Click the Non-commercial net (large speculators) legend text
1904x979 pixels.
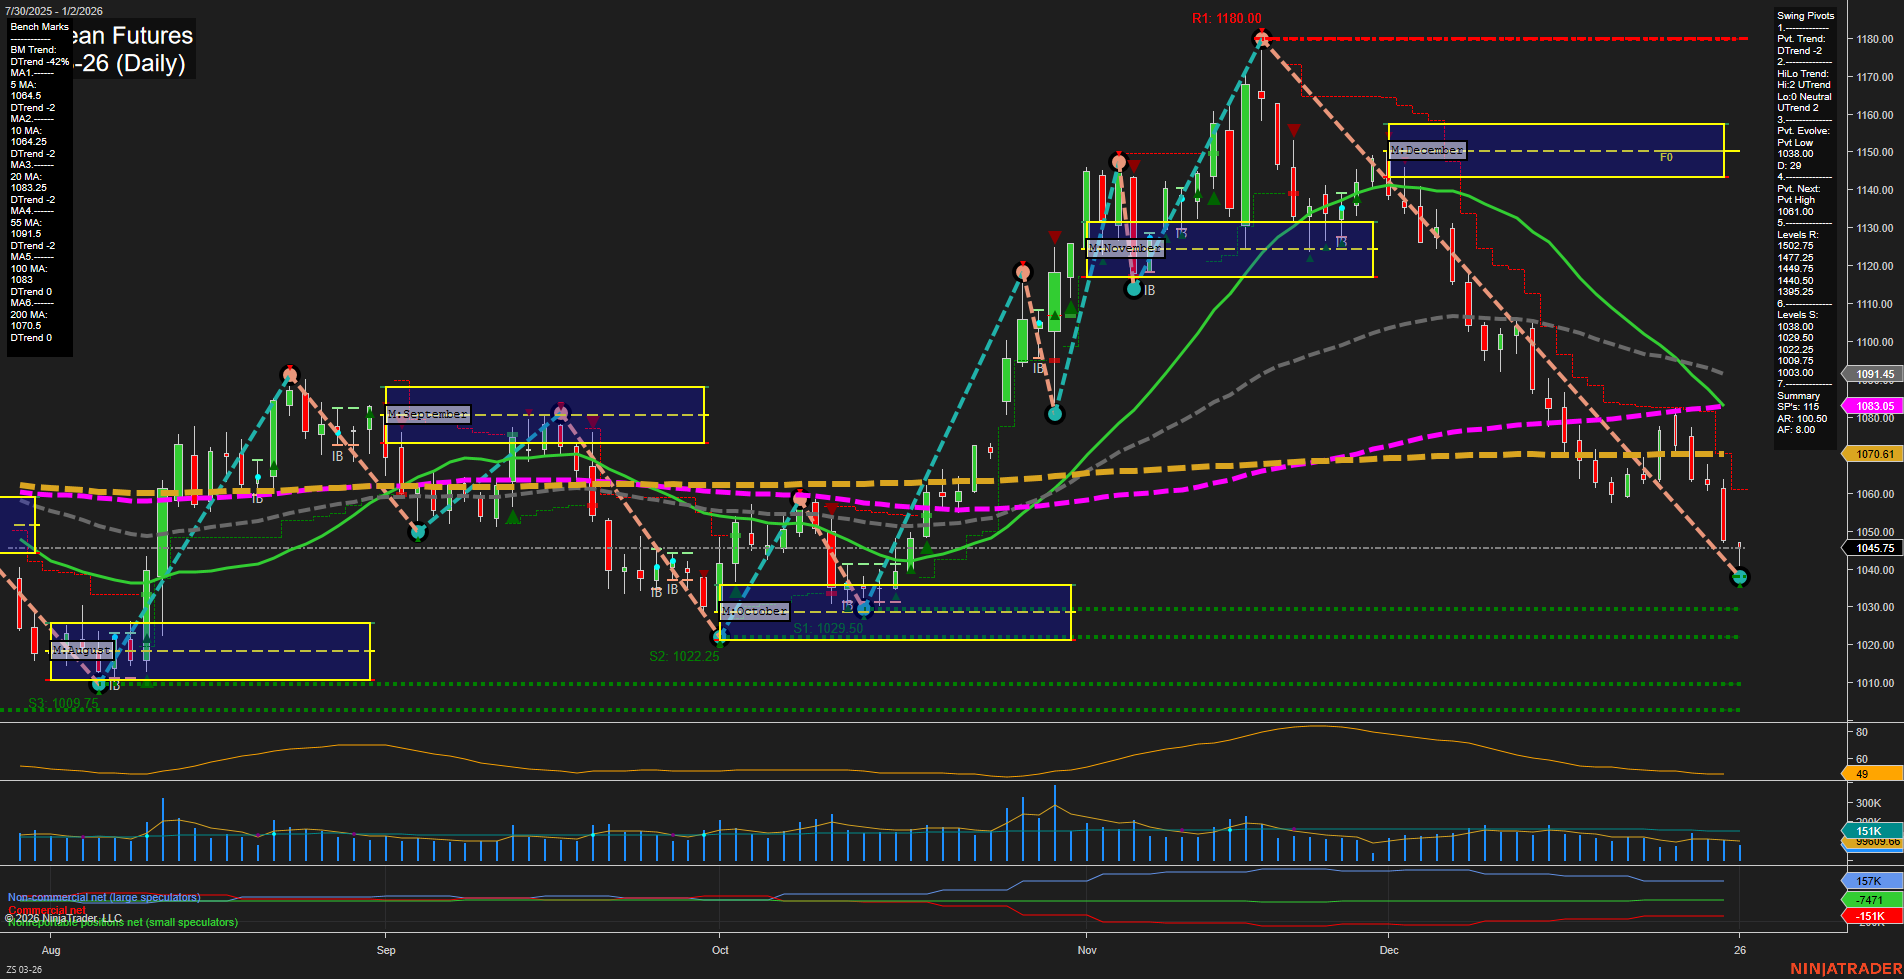(x=103, y=897)
